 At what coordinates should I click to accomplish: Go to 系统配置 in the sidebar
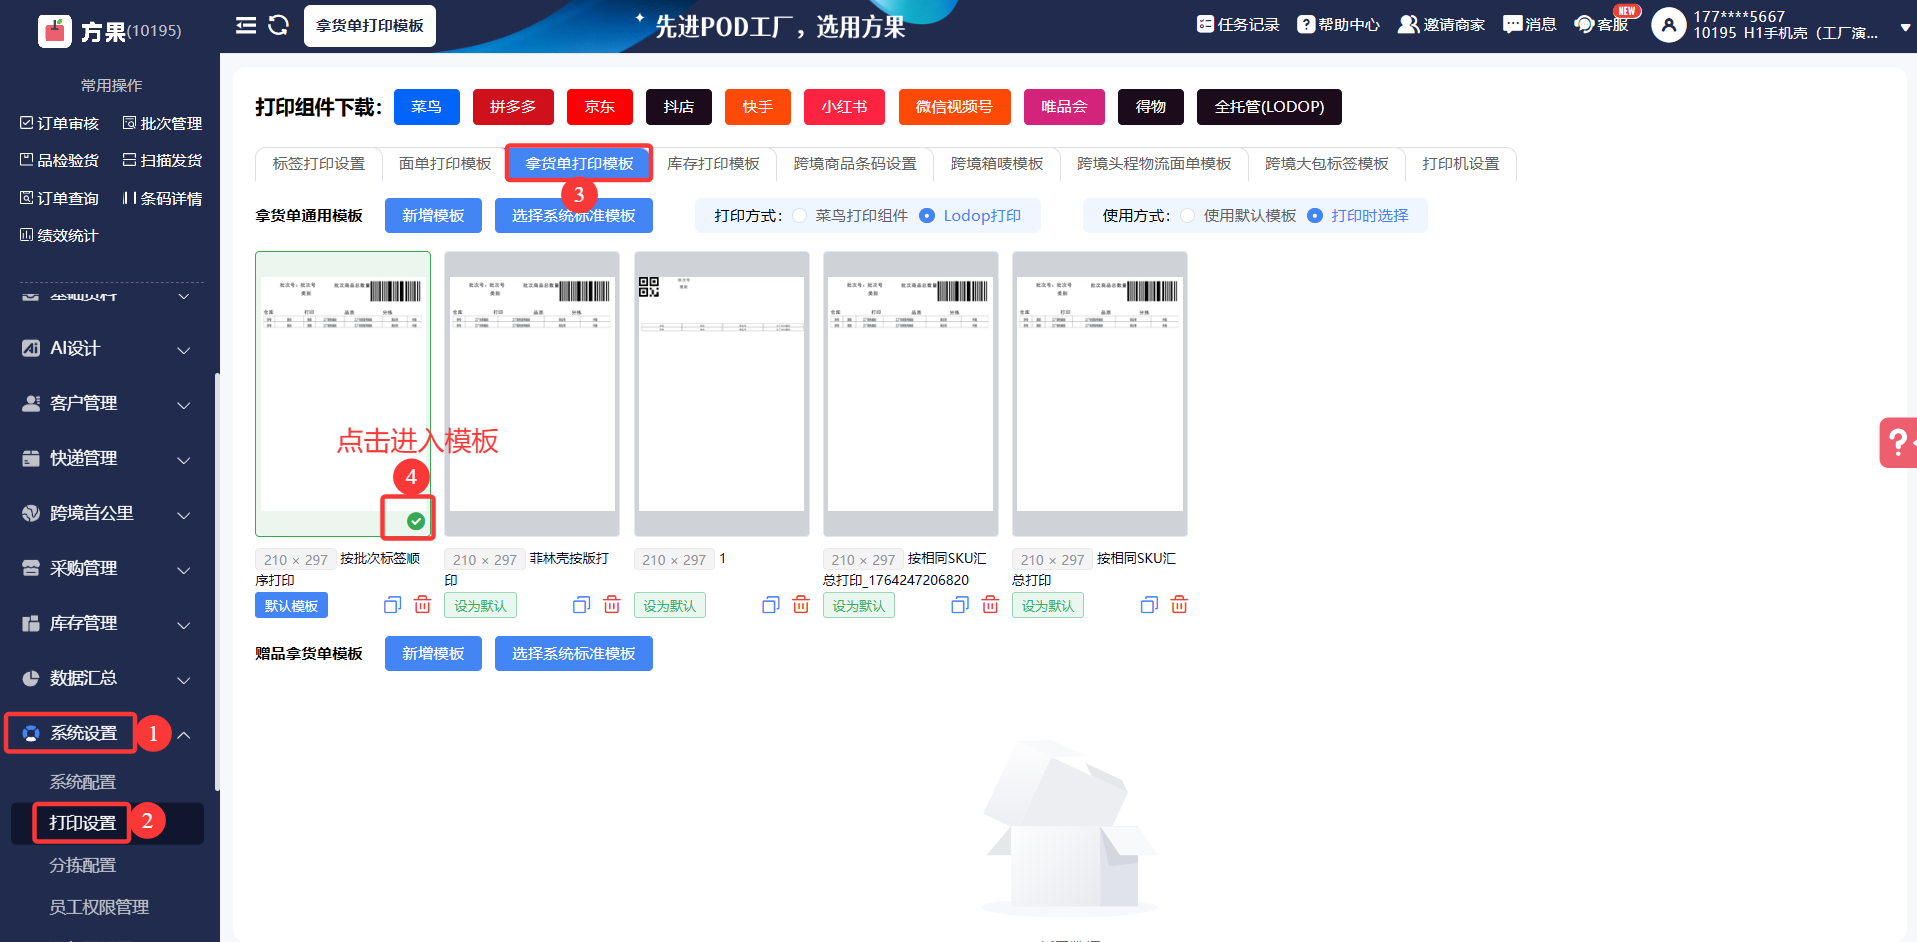pos(83,782)
